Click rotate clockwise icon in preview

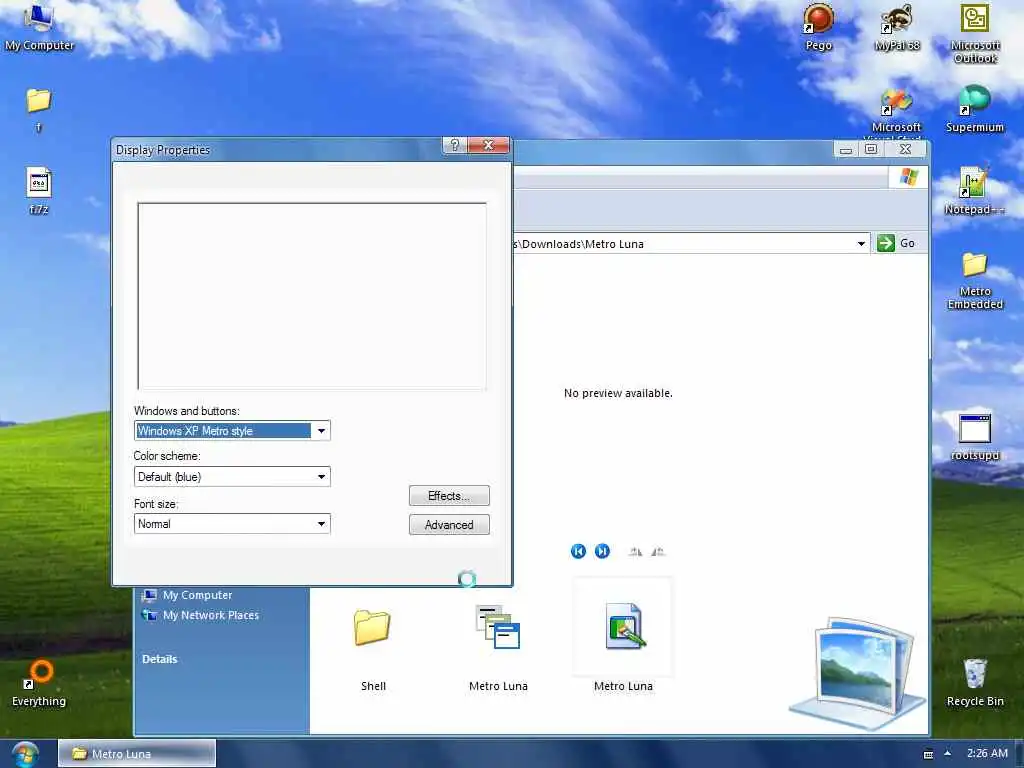[x=635, y=552]
